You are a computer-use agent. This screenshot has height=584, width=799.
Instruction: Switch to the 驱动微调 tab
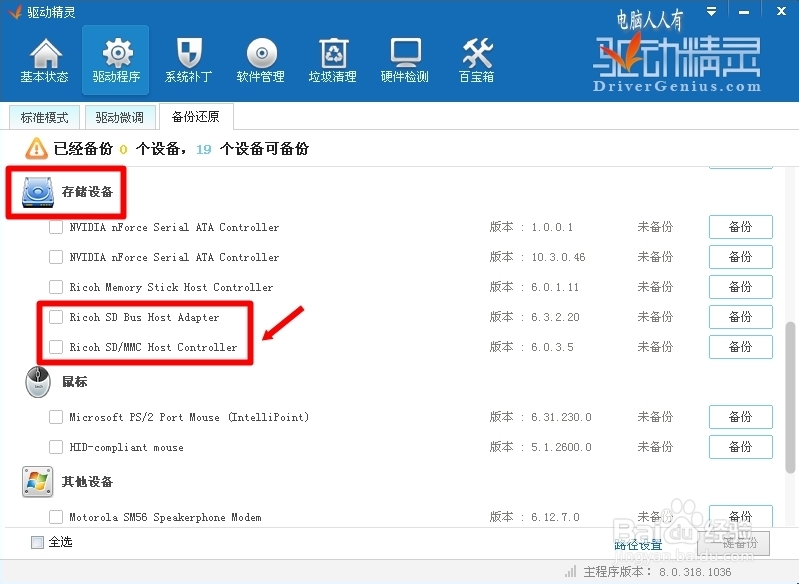coord(119,118)
